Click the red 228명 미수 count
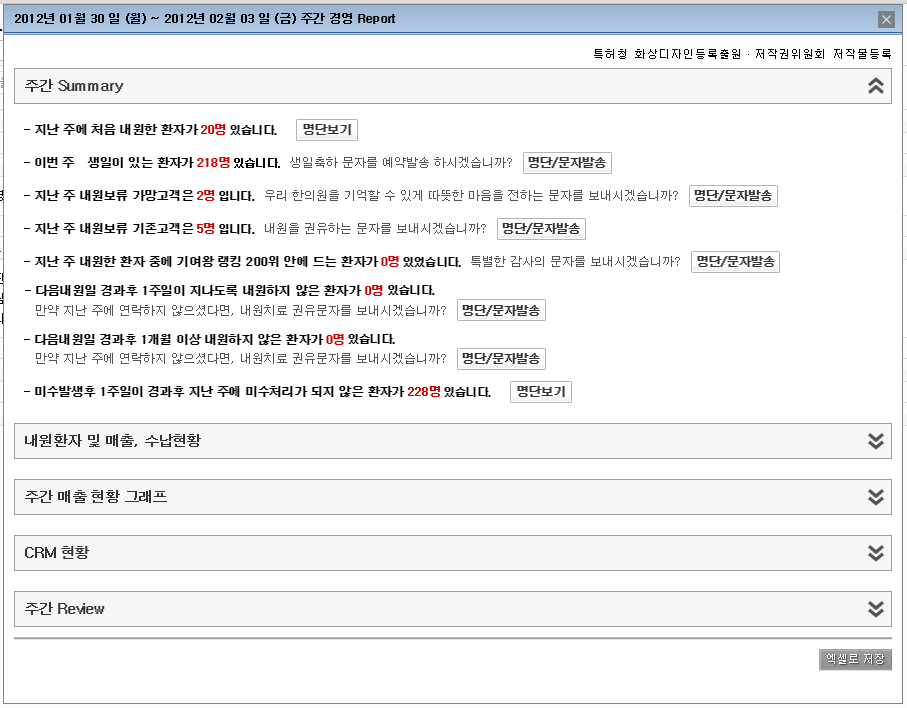The width and height of the screenshot is (907, 708). coord(423,392)
